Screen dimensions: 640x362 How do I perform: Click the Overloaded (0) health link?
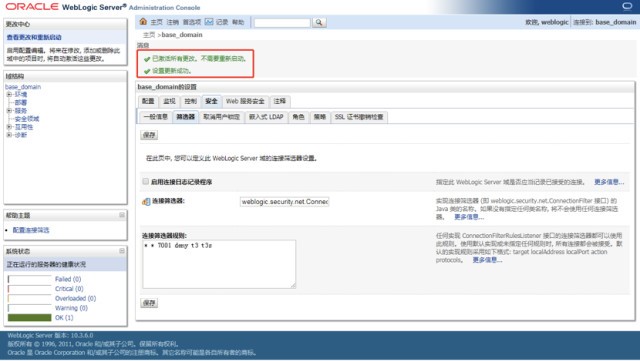click(x=76, y=298)
